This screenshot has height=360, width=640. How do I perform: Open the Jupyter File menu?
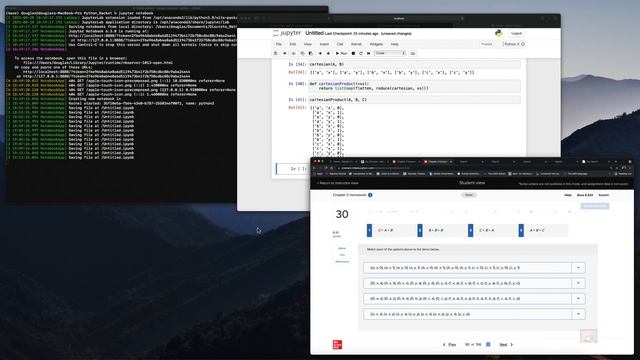pos(279,44)
